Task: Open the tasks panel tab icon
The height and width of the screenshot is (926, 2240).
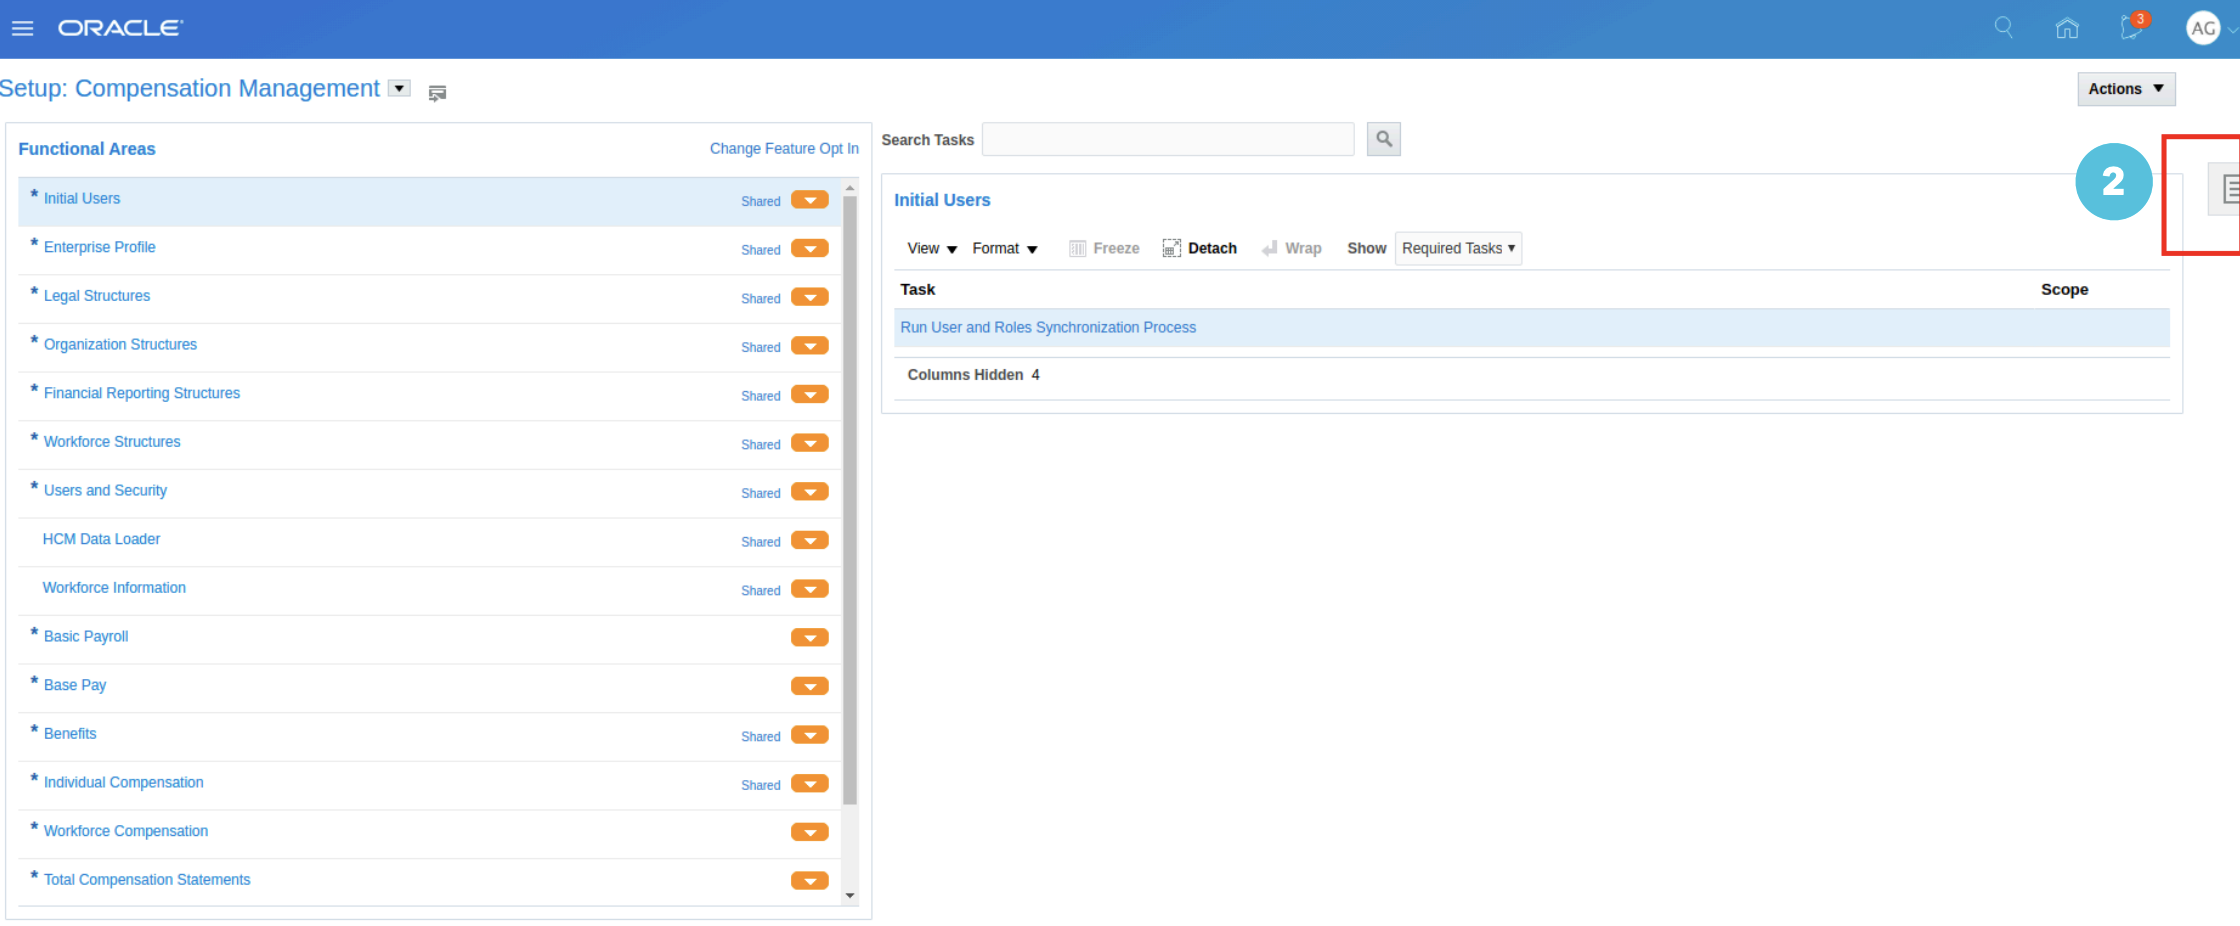Action: (x=2226, y=188)
